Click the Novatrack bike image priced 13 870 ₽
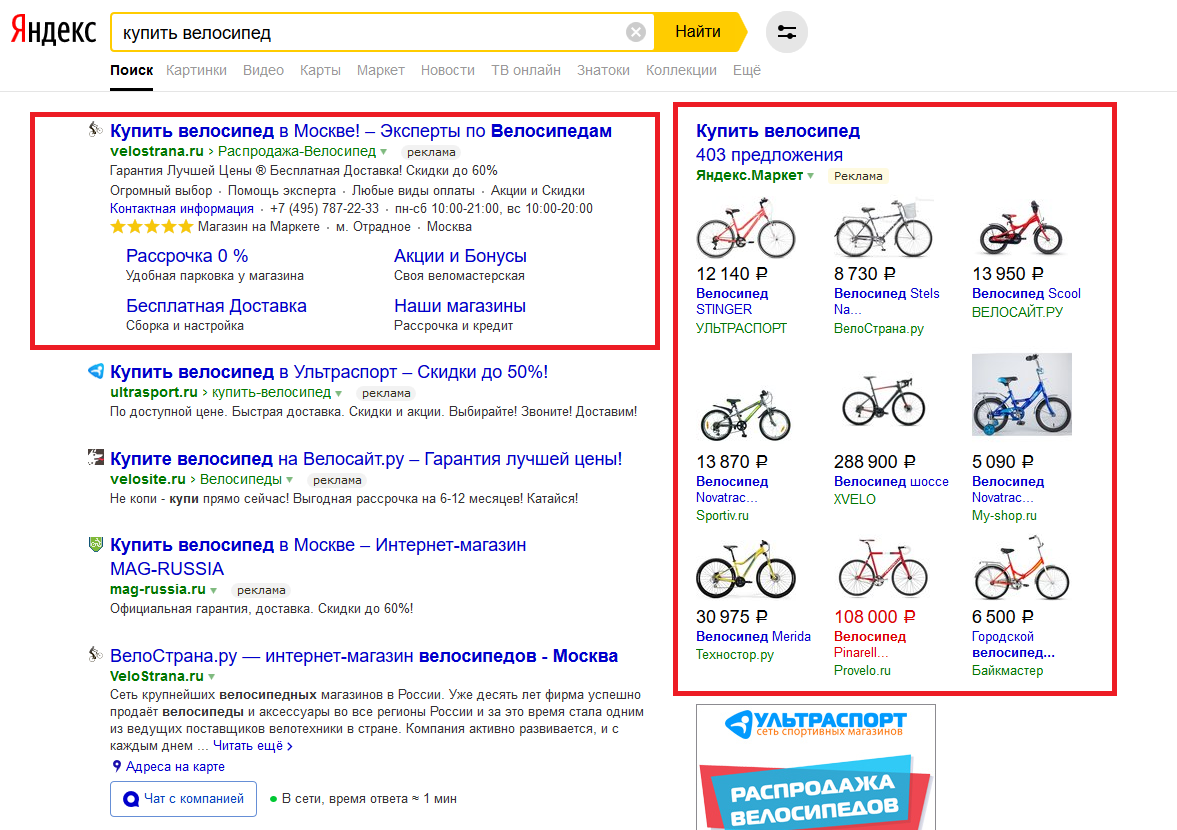 pyautogui.click(x=745, y=414)
